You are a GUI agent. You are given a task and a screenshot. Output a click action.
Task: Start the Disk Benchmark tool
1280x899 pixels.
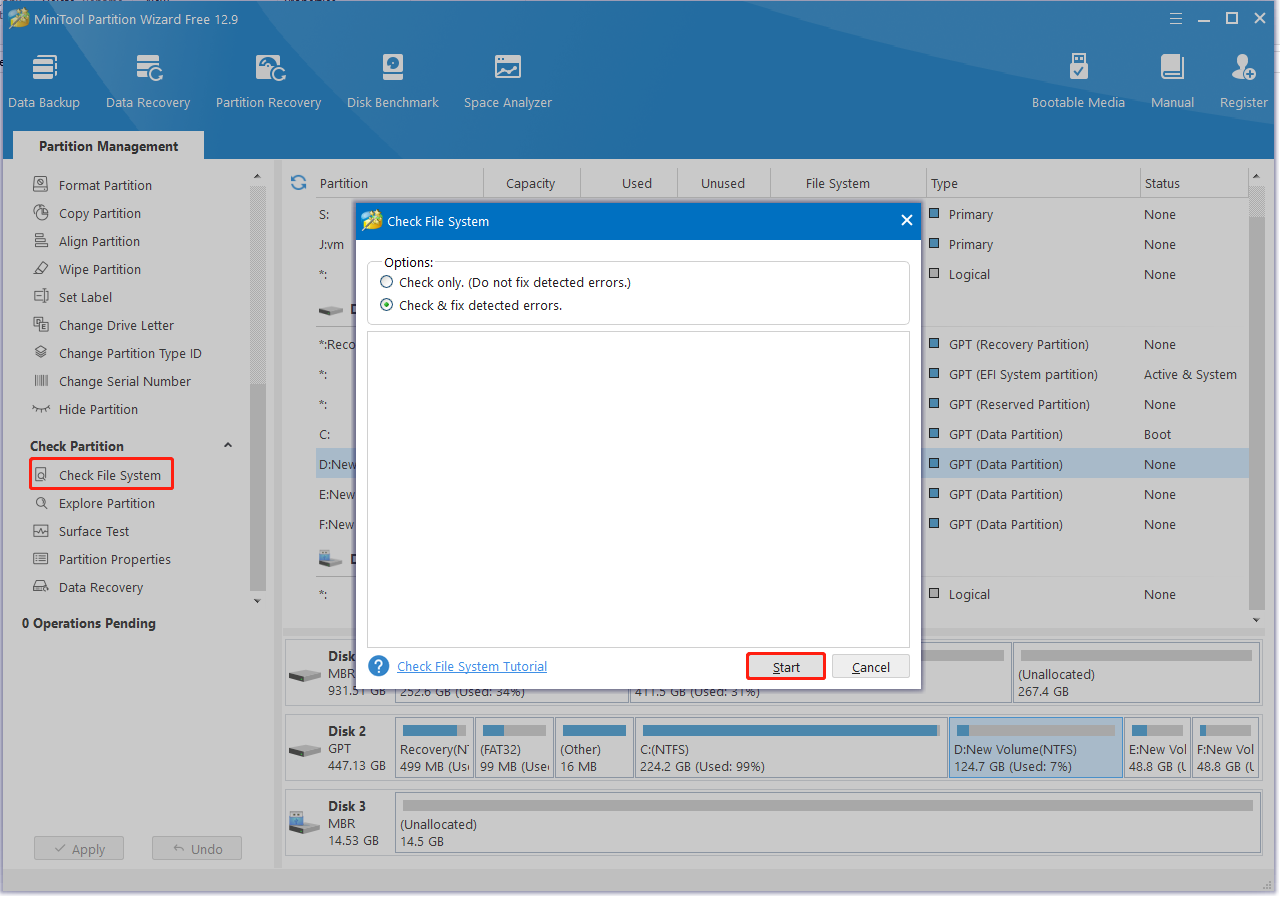click(392, 82)
